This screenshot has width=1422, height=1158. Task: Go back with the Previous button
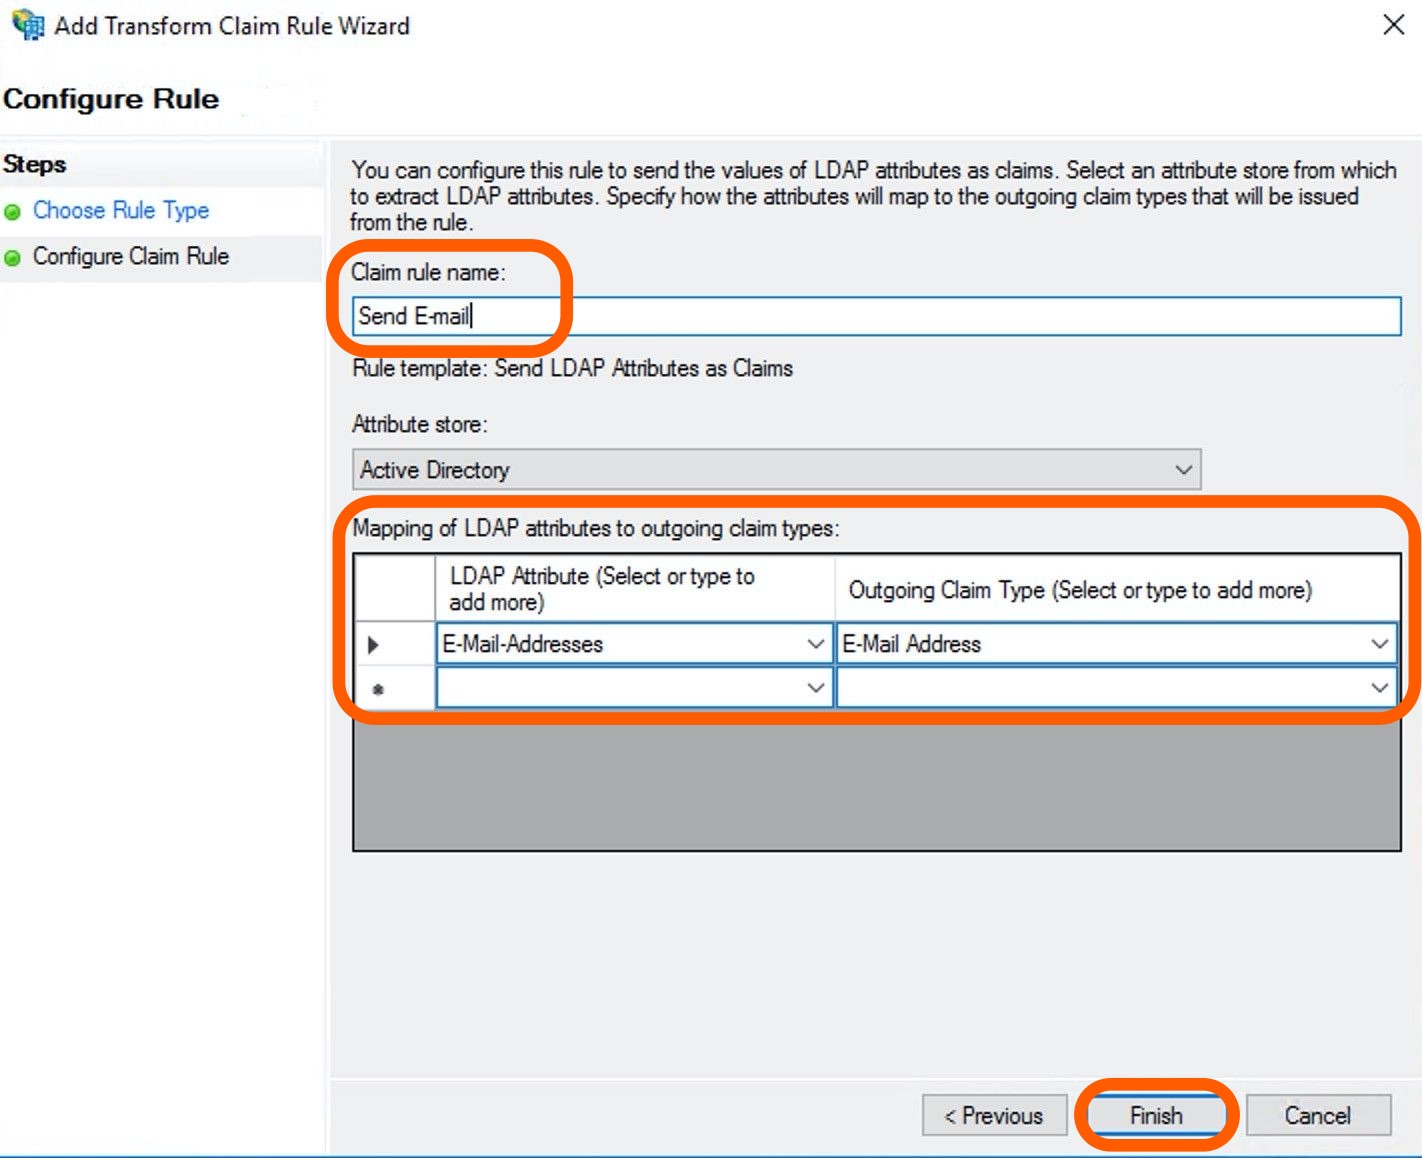(993, 1116)
